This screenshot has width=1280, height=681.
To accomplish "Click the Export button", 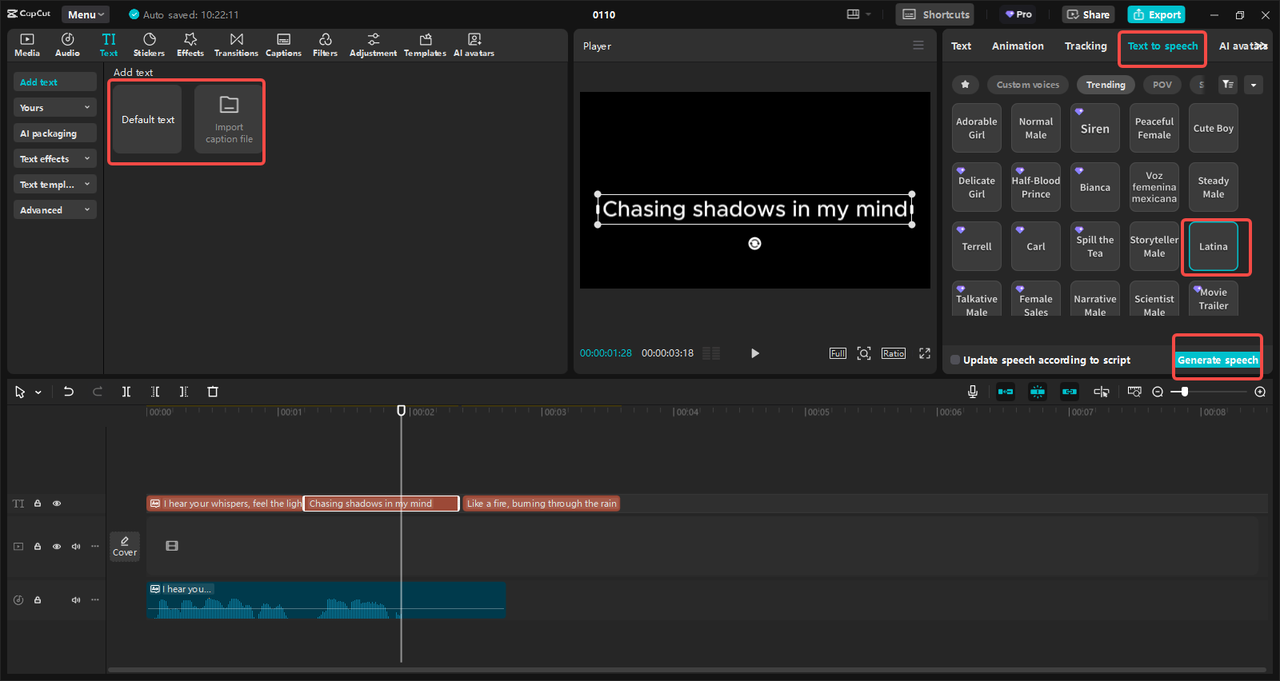I will click(x=1156, y=15).
